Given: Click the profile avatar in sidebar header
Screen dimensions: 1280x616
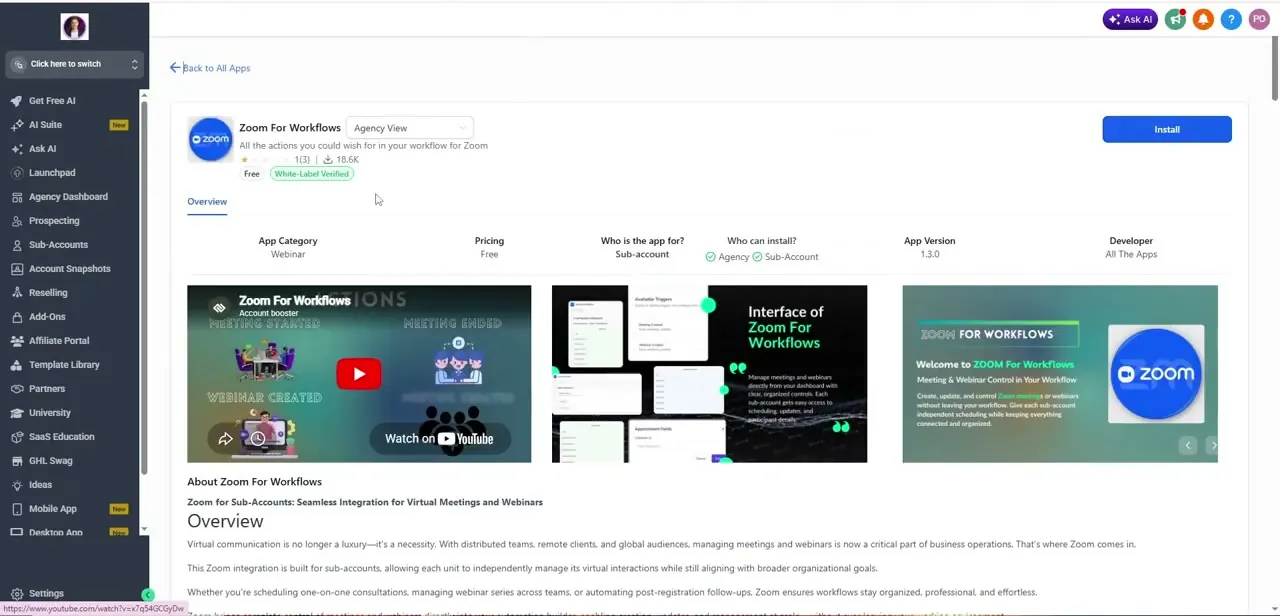Looking at the screenshot, I should (74, 27).
